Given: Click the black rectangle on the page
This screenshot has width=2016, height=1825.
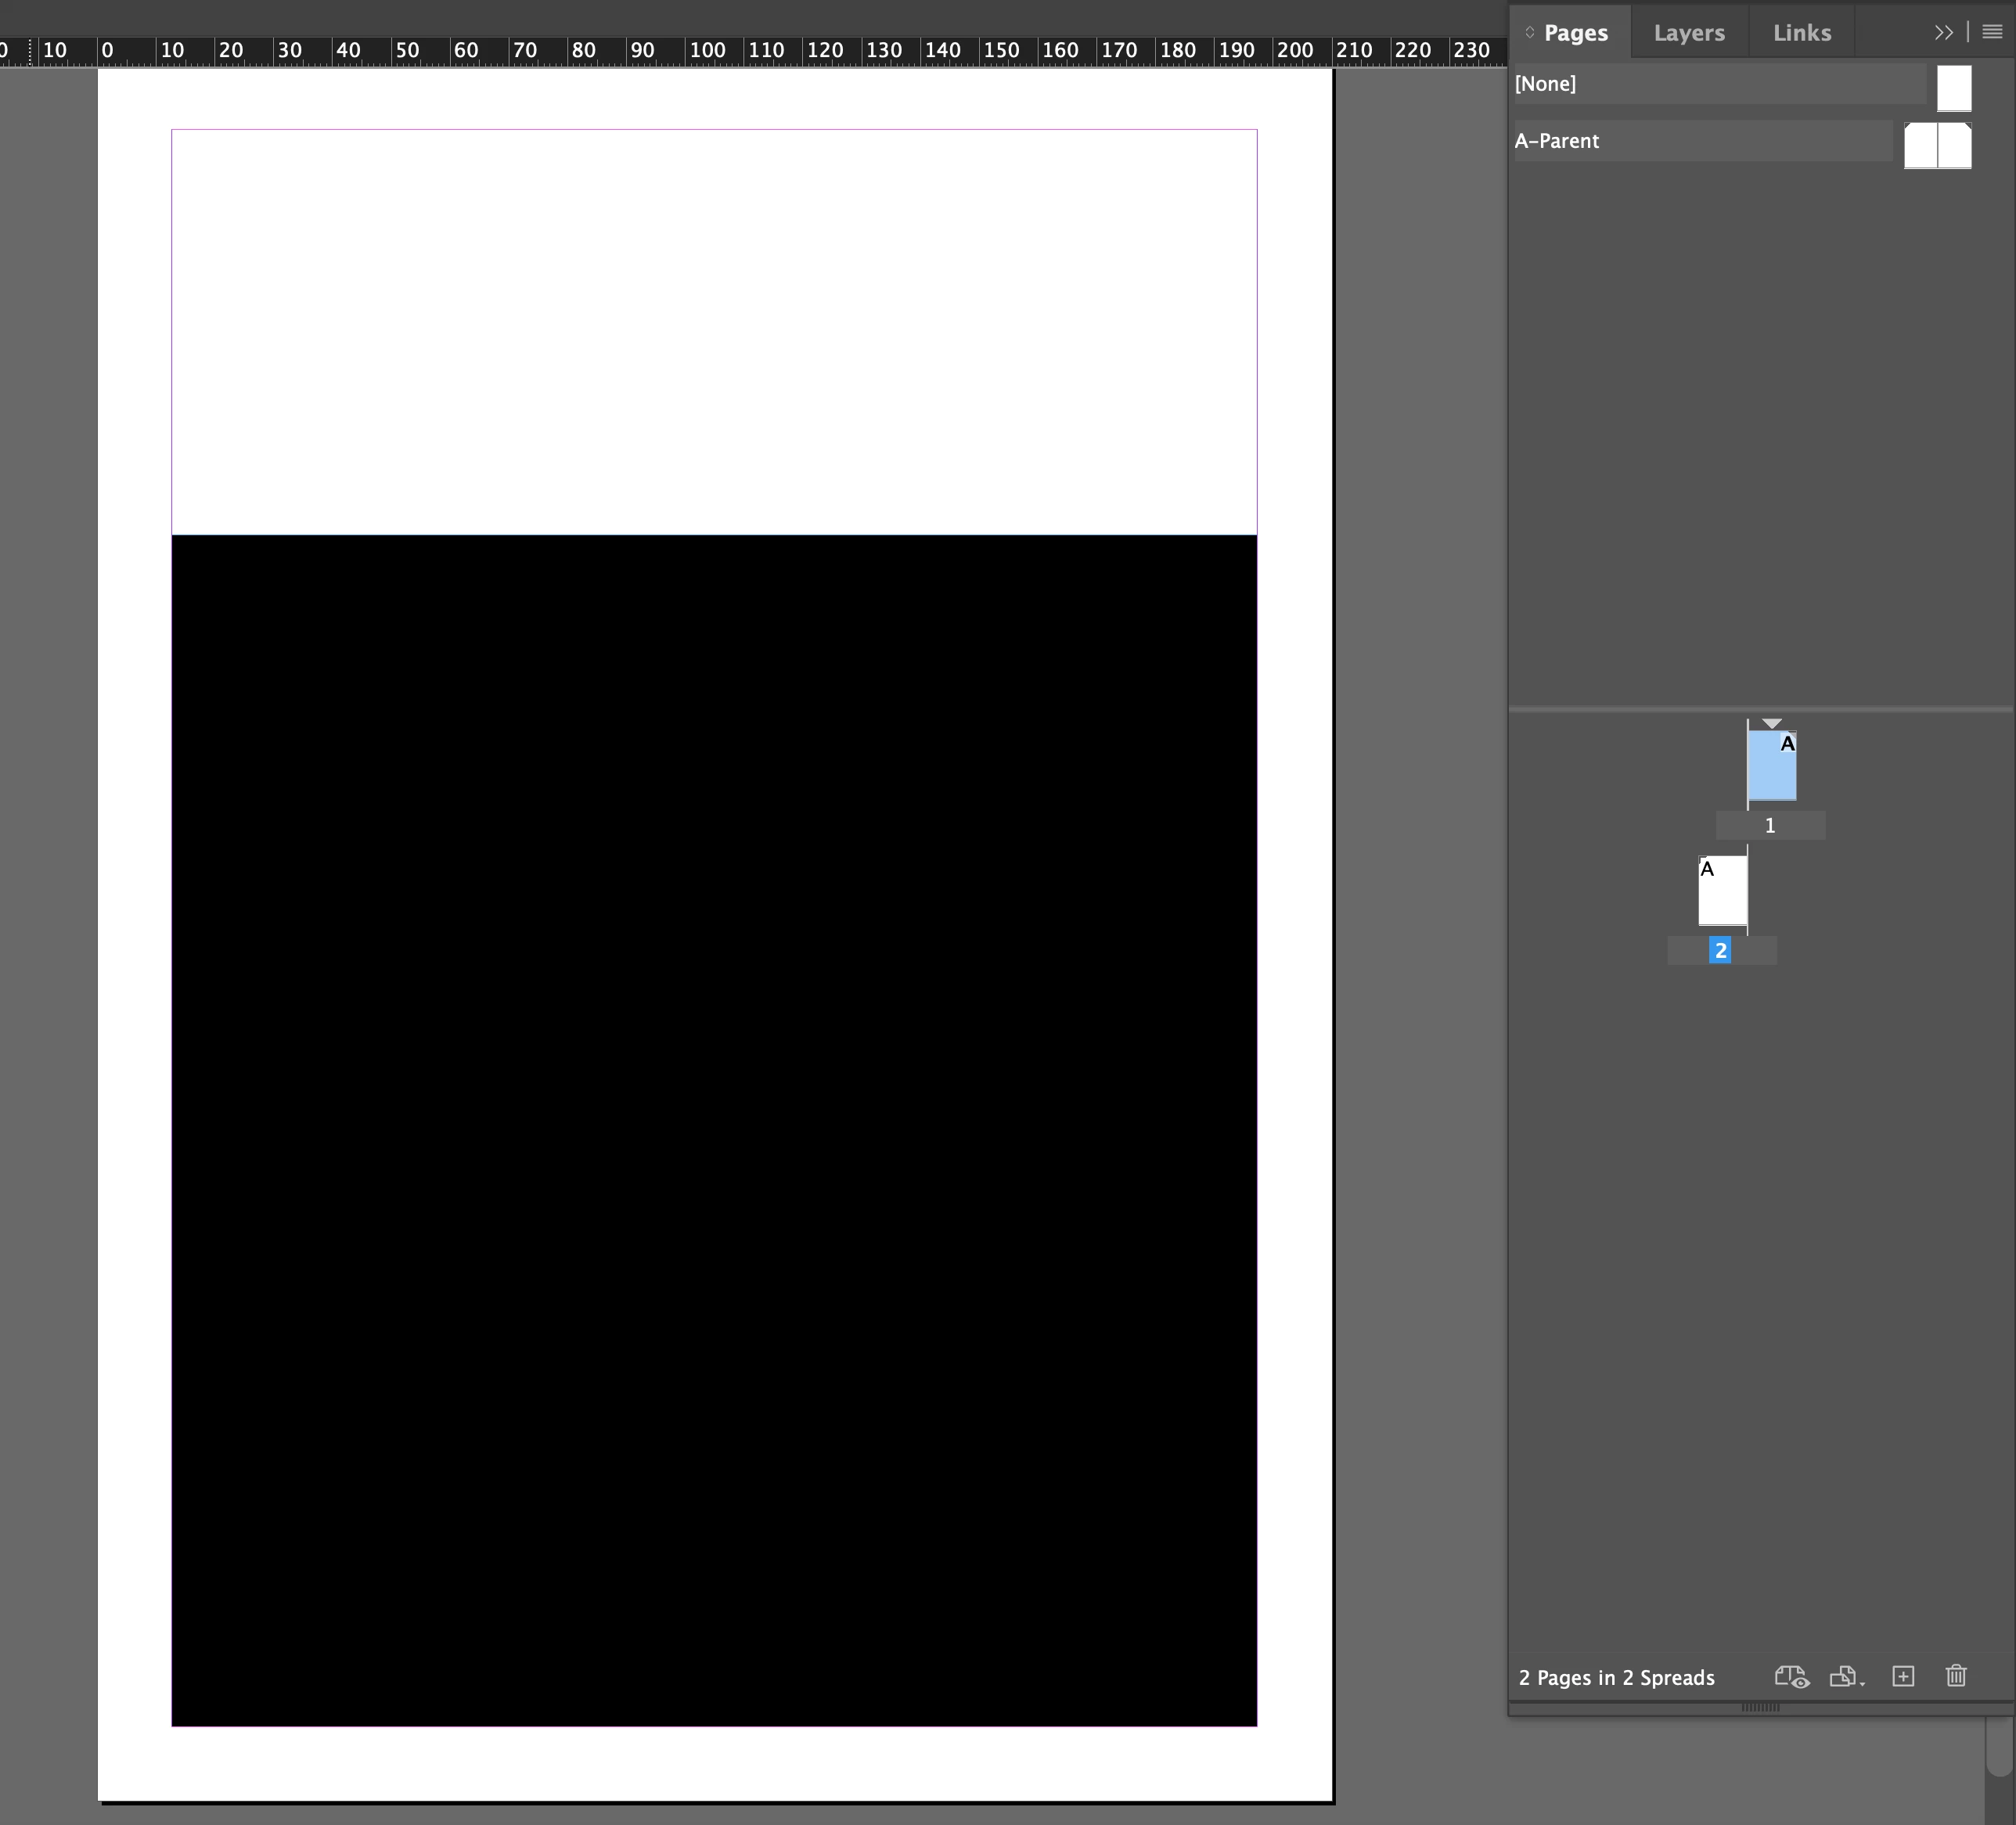Looking at the screenshot, I should (714, 1130).
